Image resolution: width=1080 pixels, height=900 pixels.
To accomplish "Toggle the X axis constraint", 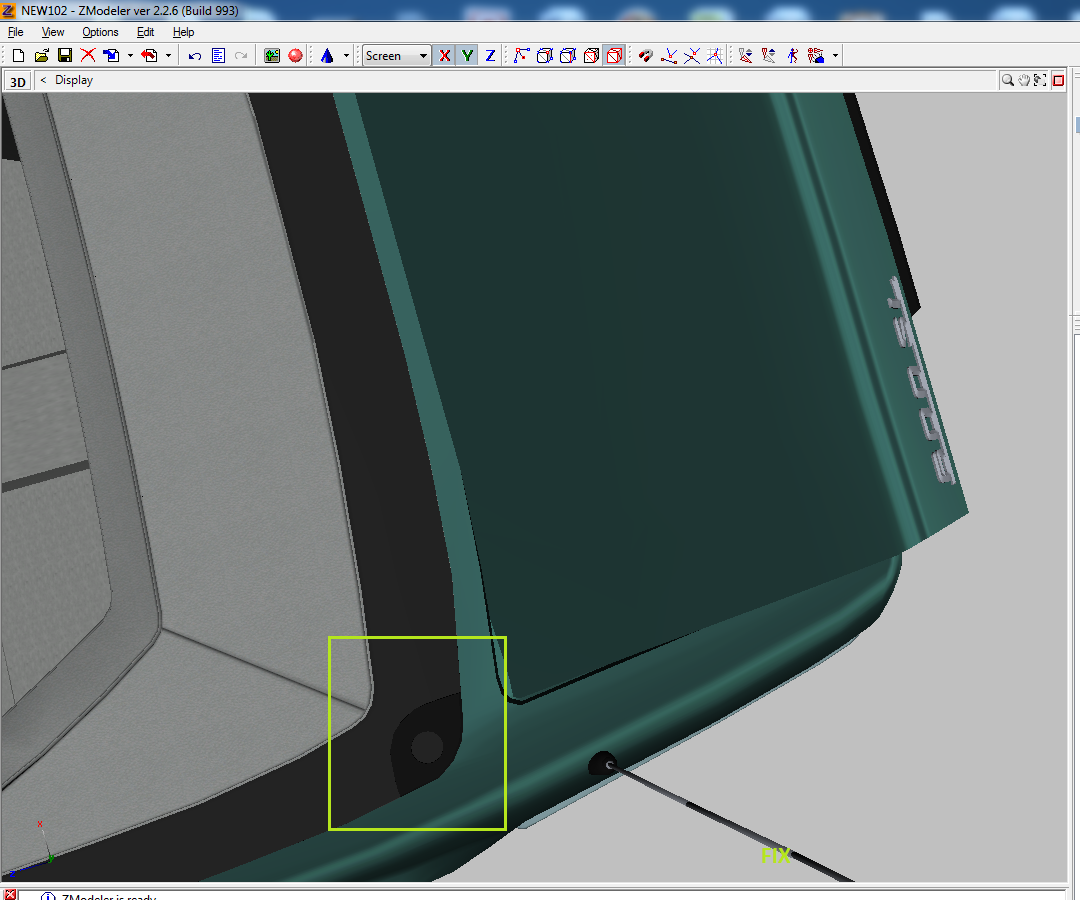I will [445, 56].
